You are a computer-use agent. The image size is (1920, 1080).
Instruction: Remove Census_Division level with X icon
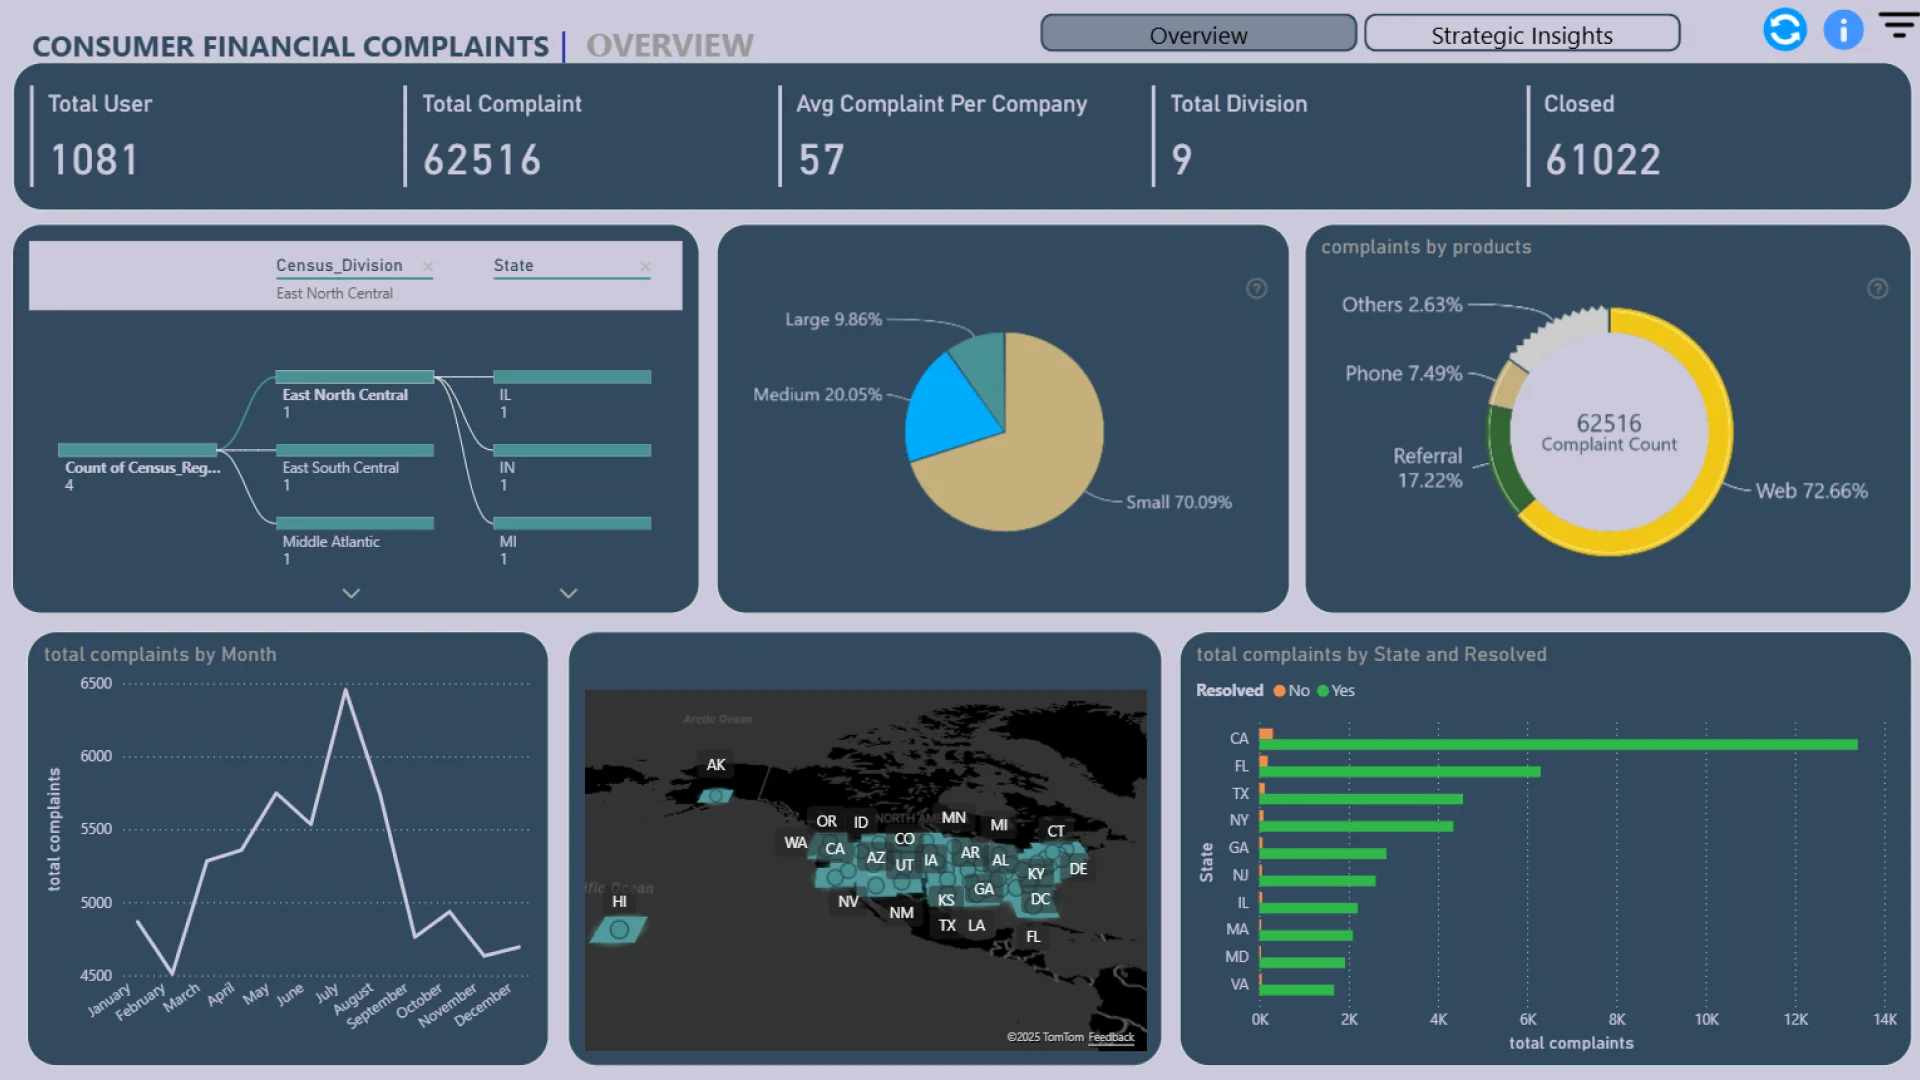tap(428, 266)
